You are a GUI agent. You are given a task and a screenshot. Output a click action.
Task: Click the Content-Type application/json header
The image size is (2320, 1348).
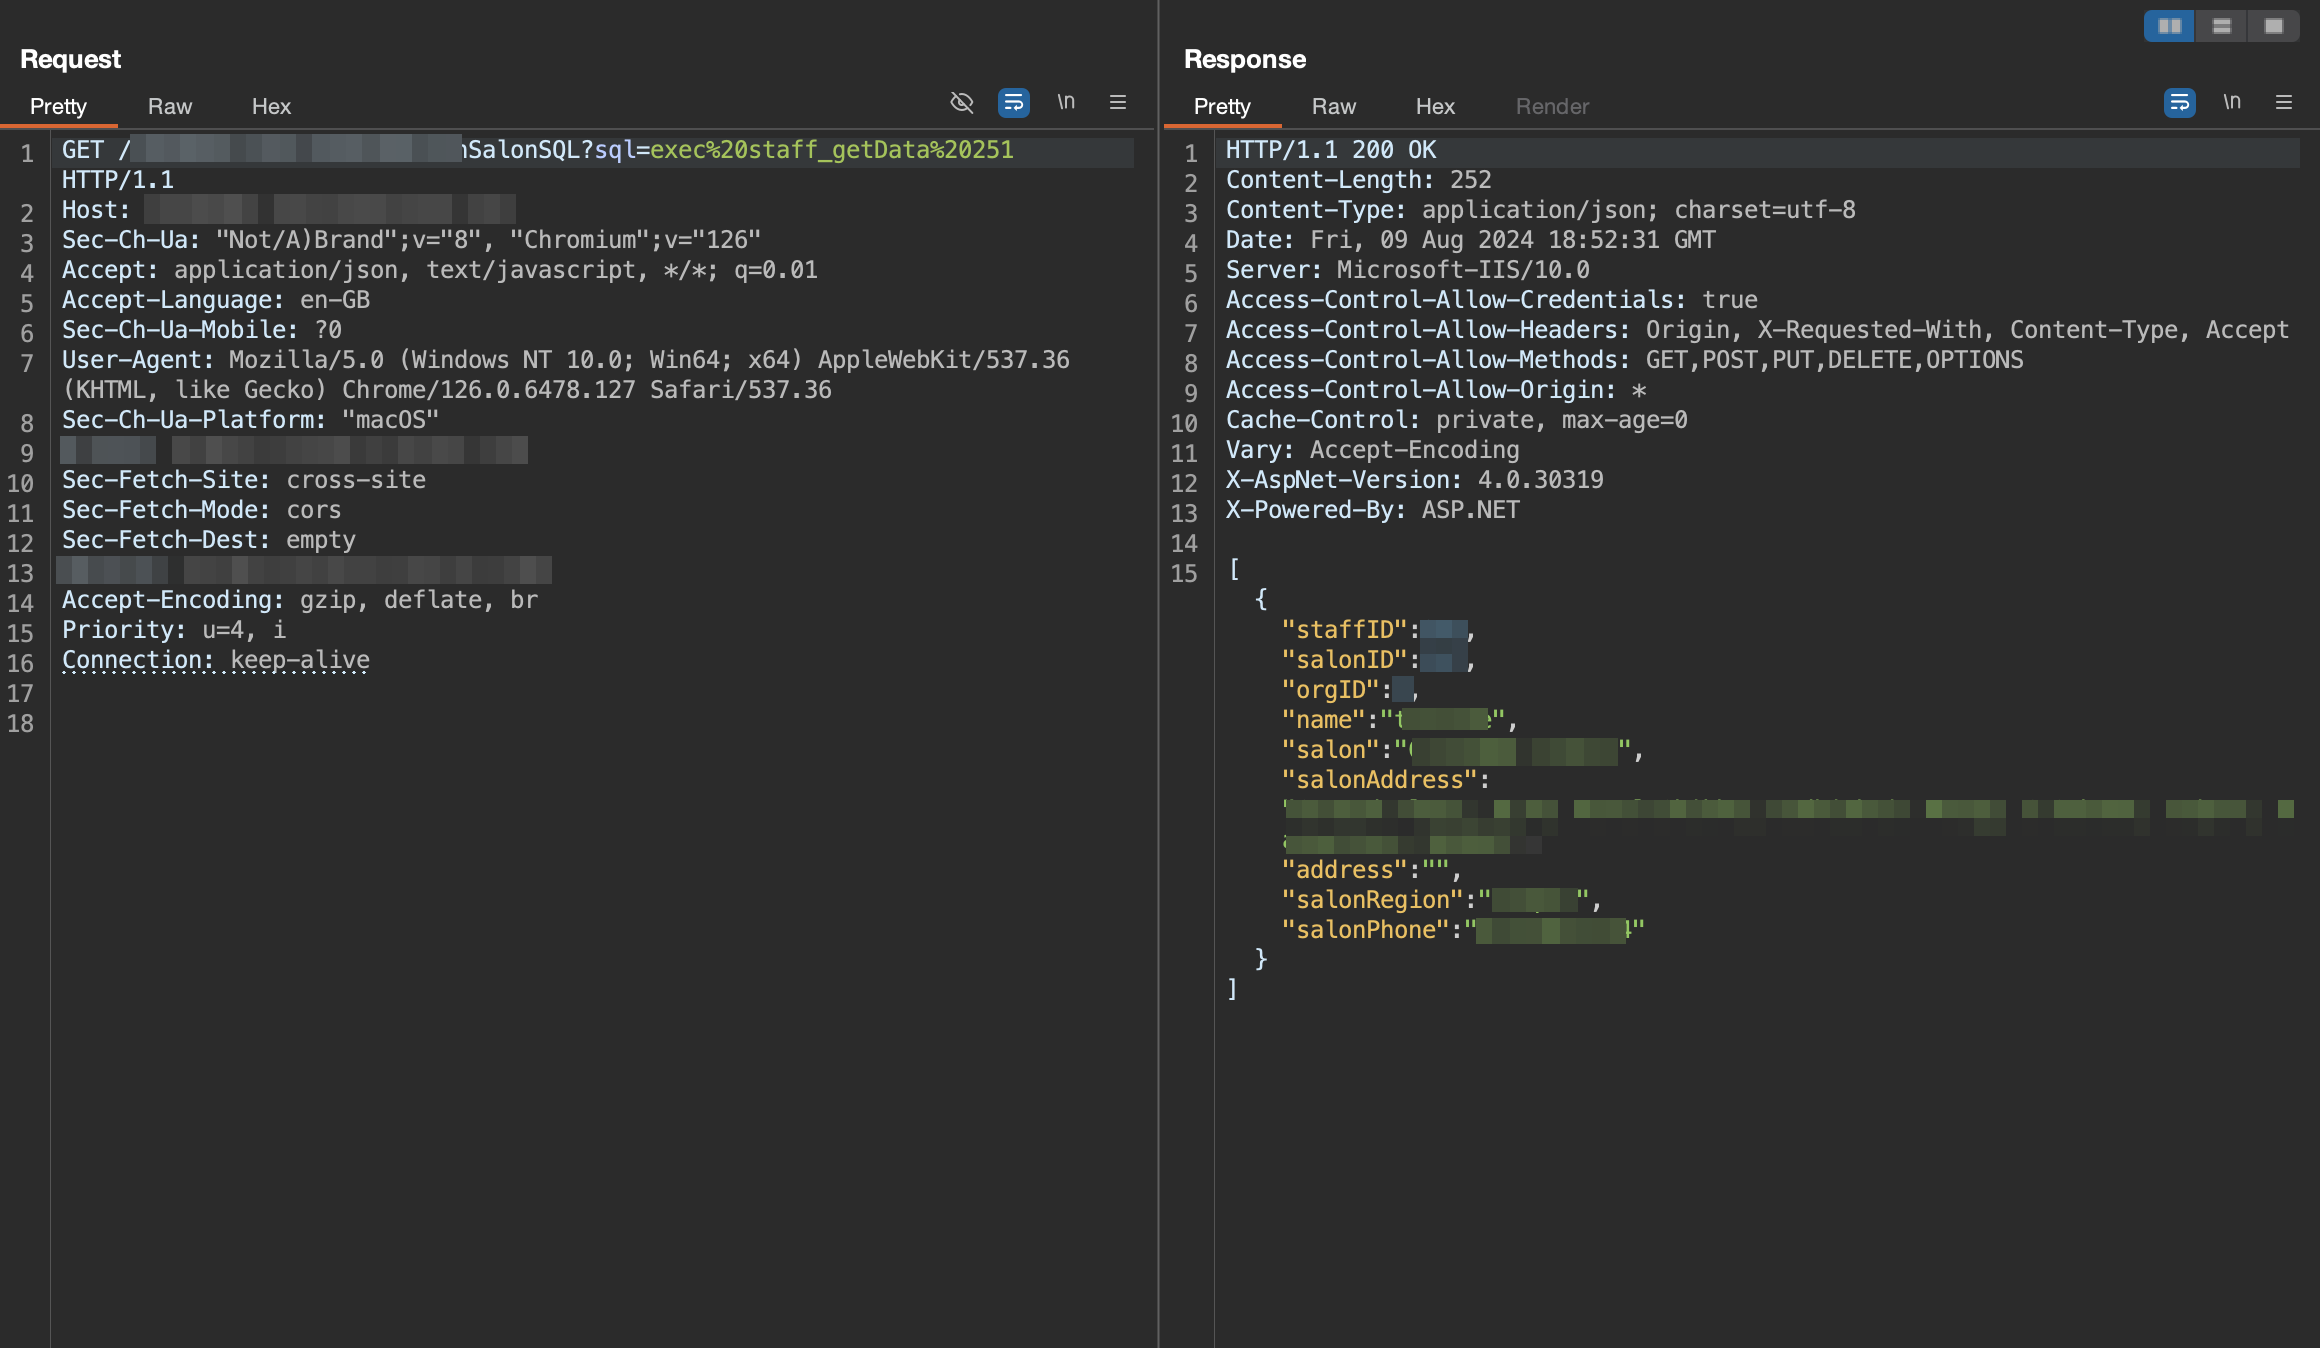coord(1541,210)
